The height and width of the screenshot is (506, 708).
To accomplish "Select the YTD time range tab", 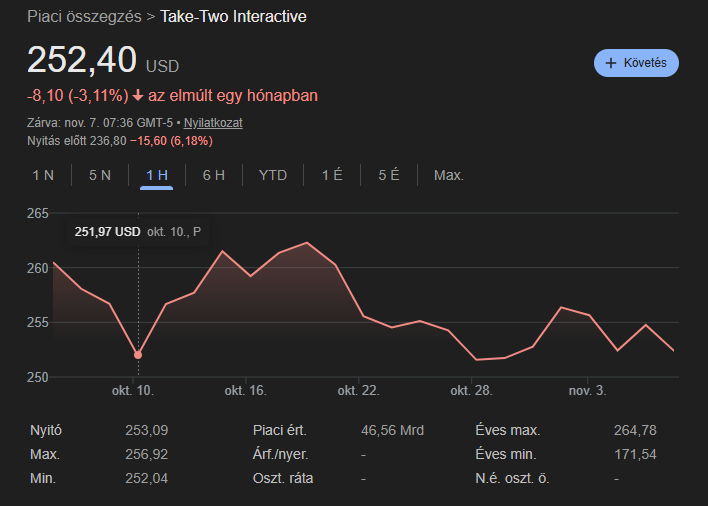I will tap(273, 175).
